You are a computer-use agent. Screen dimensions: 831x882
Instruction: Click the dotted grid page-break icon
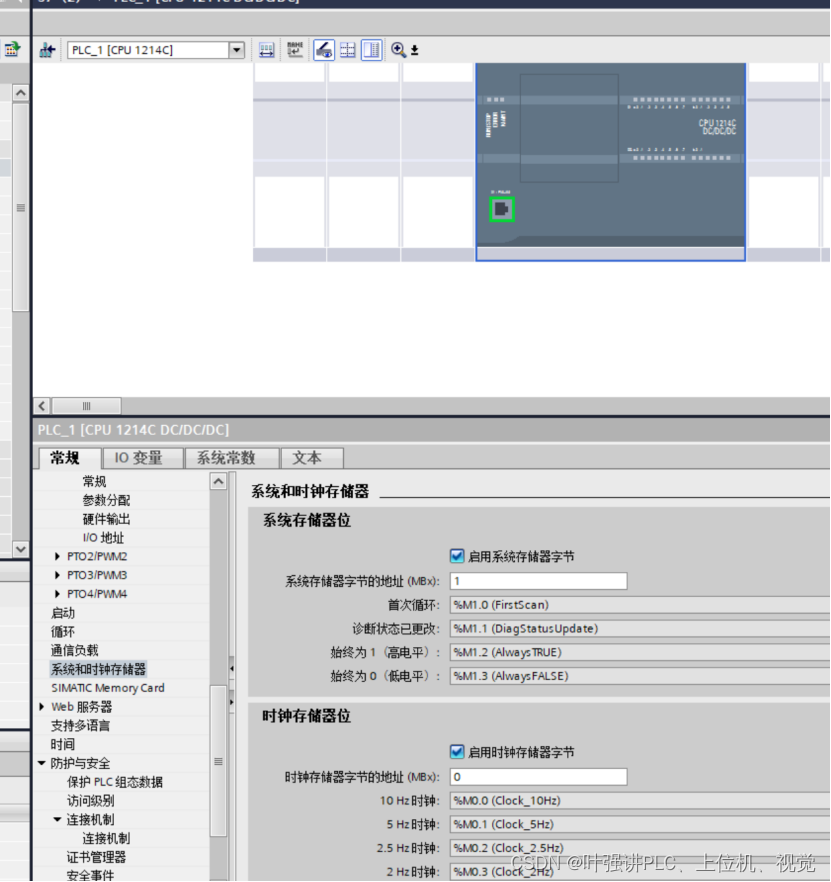pyautogui.click(x=348, y=50)
